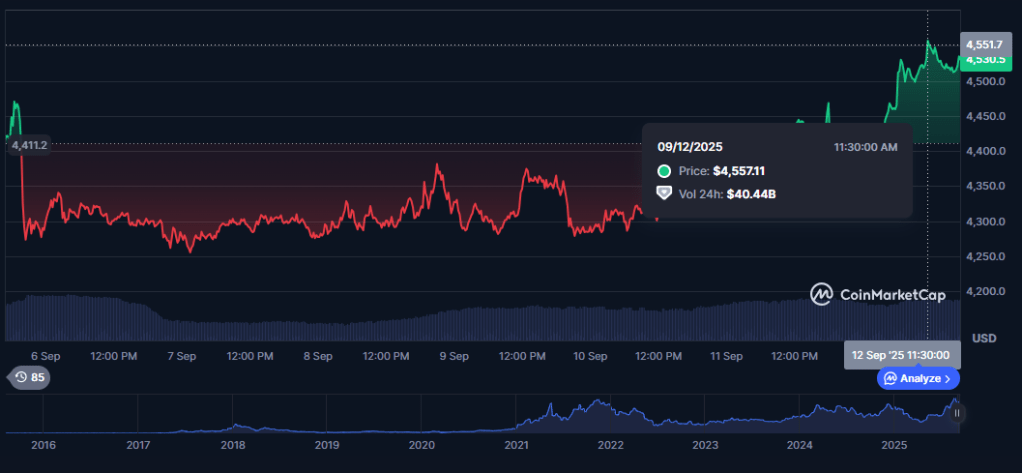Image resolution: width=1022 pixels, height=473 pixels.
Task: Click the icon inside the Analyze button
Action: pyautogui.click(x=889, y=379)
